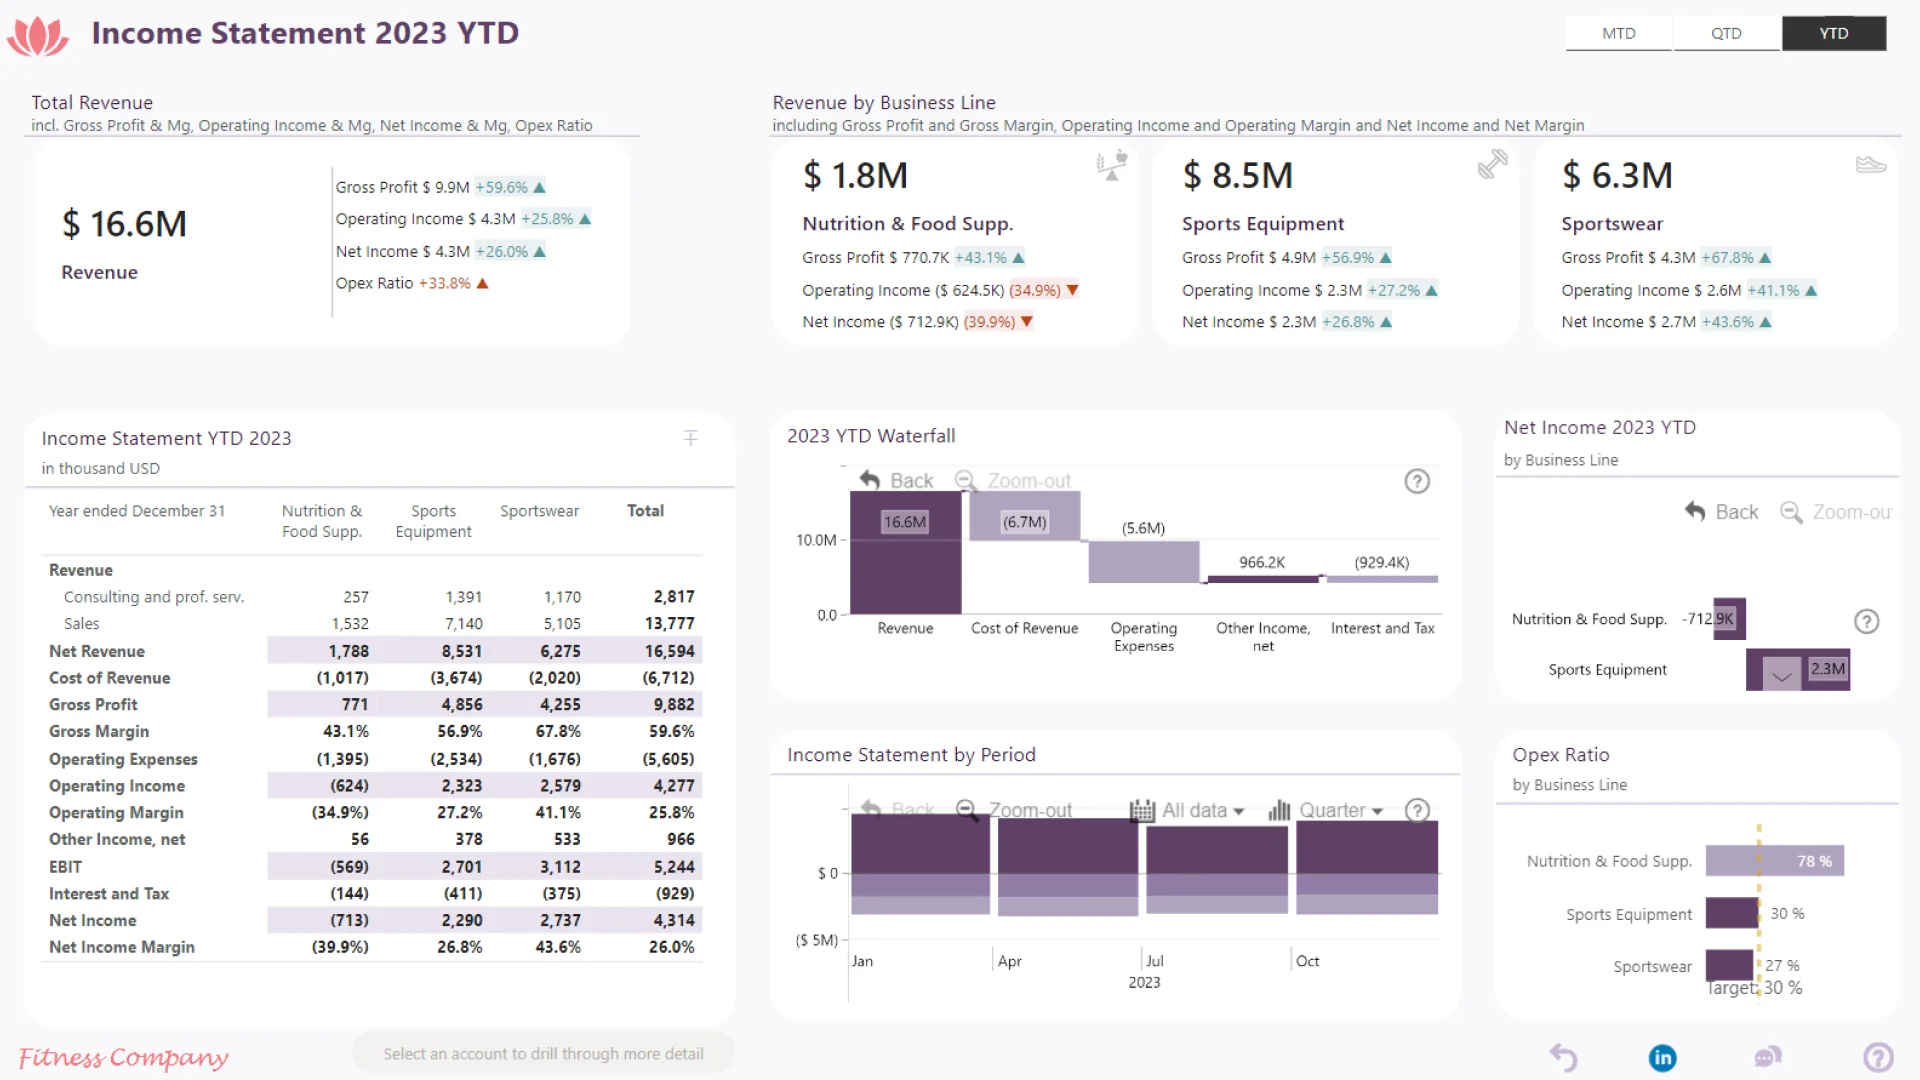This screenshot has height=1080, width=1920.
Task: Click the Sportswear column header in table
Action: pyautogui.click(x=539, y=511)
